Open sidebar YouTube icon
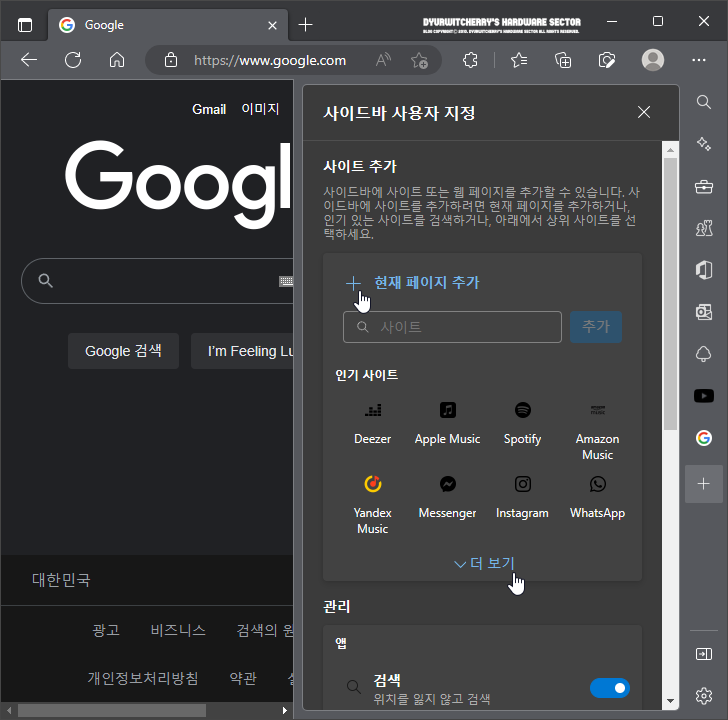This screenshot has height=720, width=728. pos(704,396)
